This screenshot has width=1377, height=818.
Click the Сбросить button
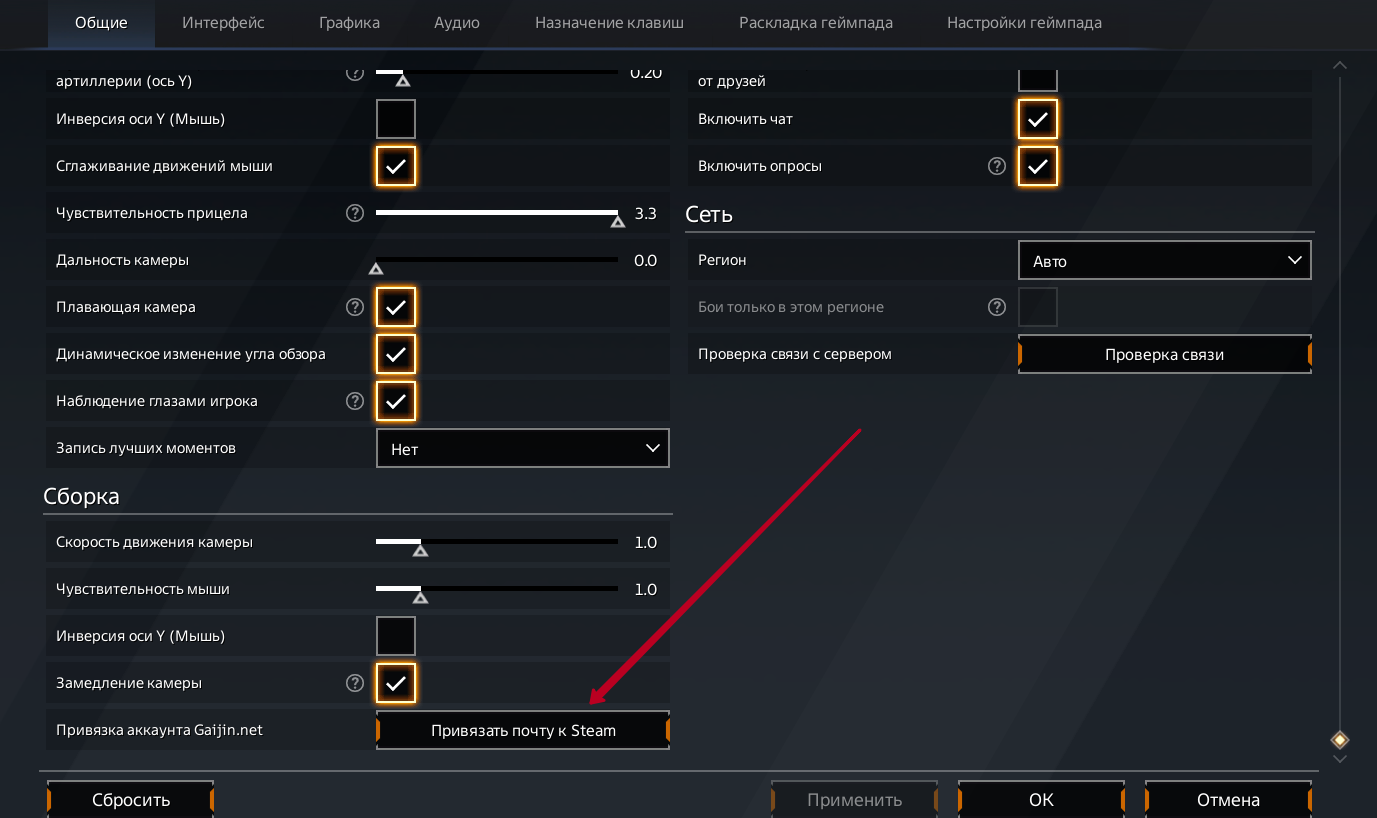[x=131, y=800]
